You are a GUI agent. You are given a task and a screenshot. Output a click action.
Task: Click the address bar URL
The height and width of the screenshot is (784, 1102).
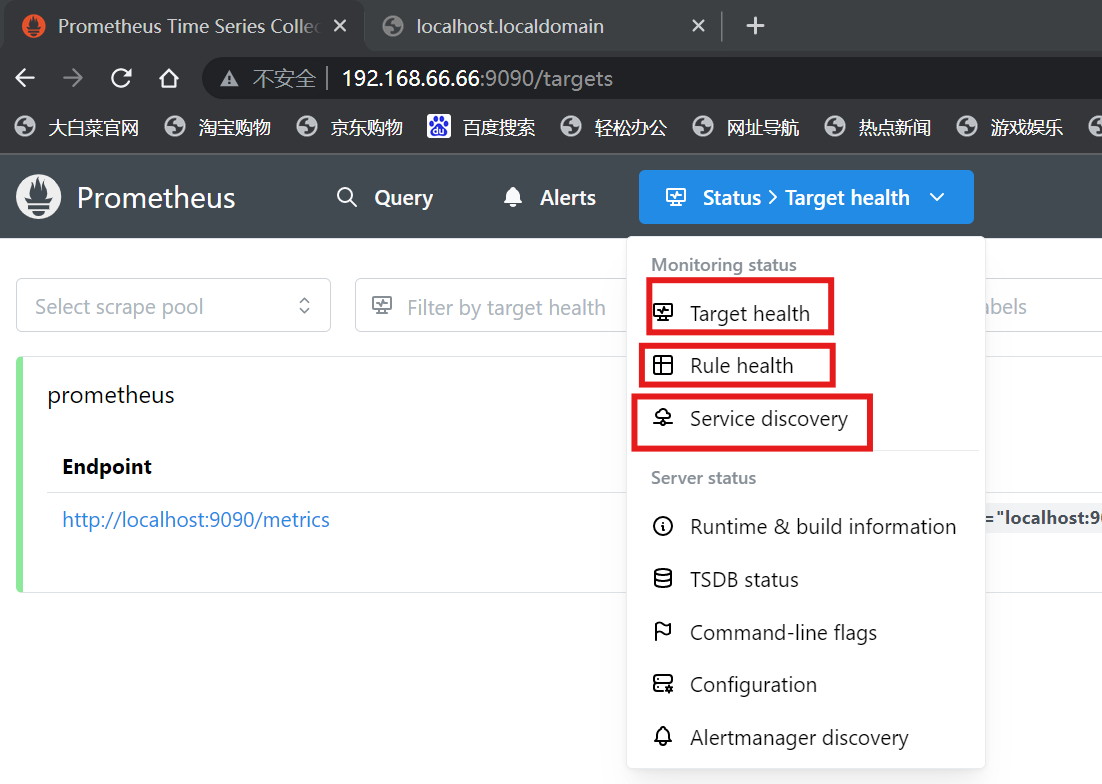click(x=477, y=78)
